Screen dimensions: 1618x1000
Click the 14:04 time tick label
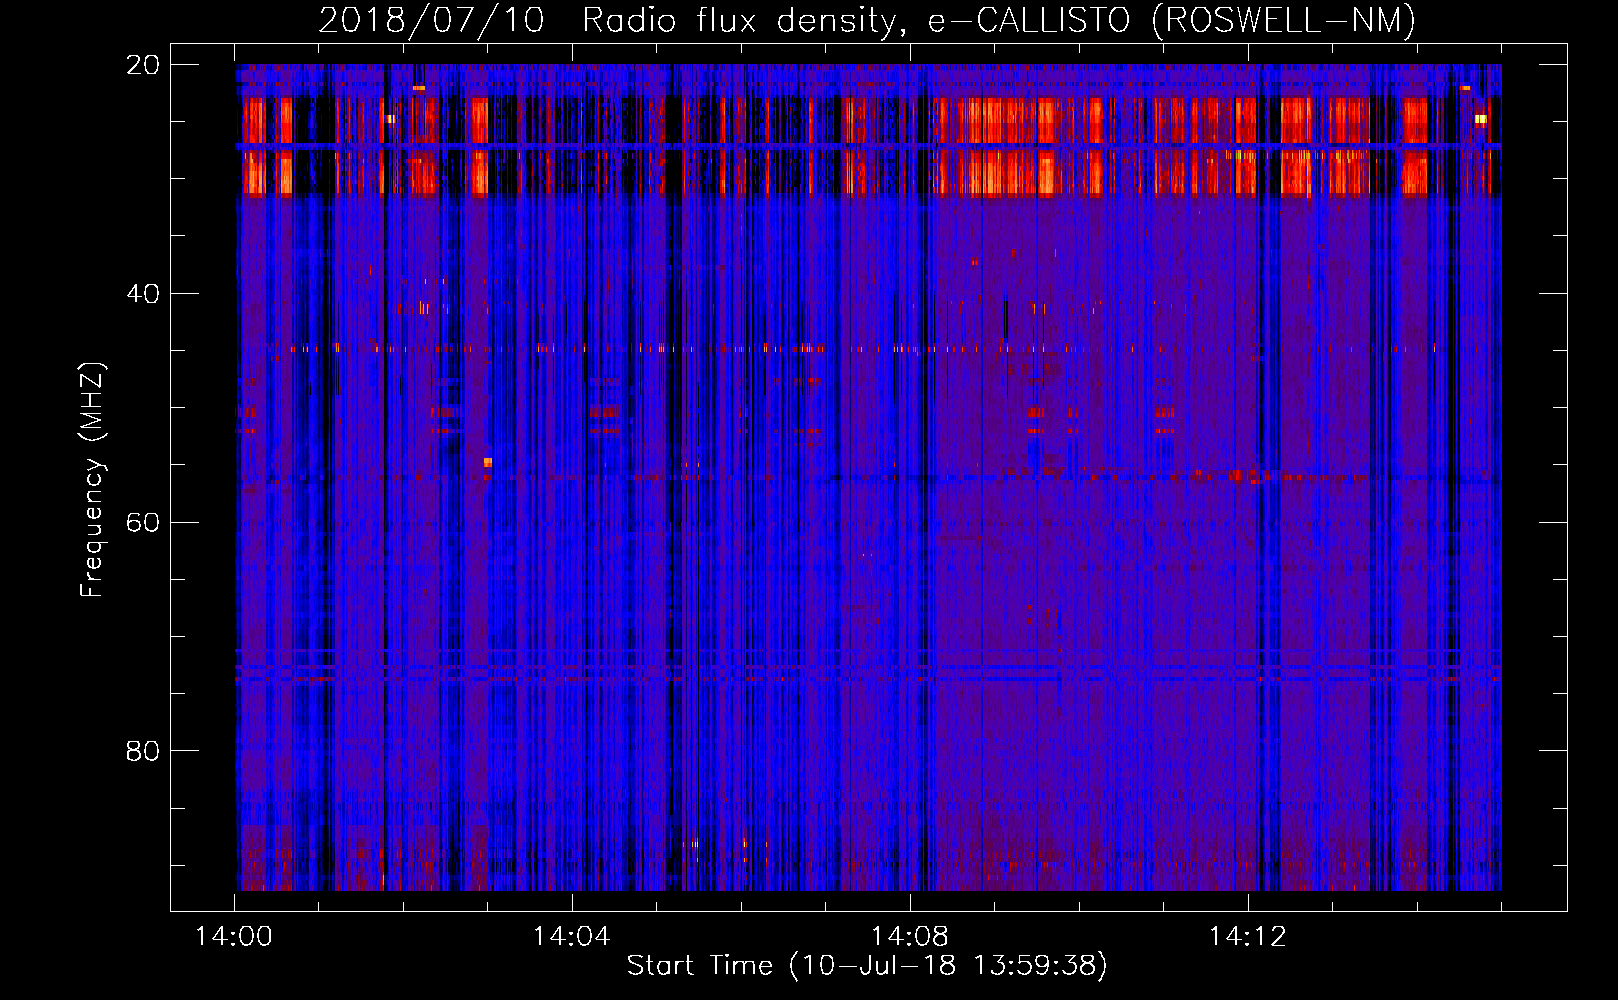571,937
